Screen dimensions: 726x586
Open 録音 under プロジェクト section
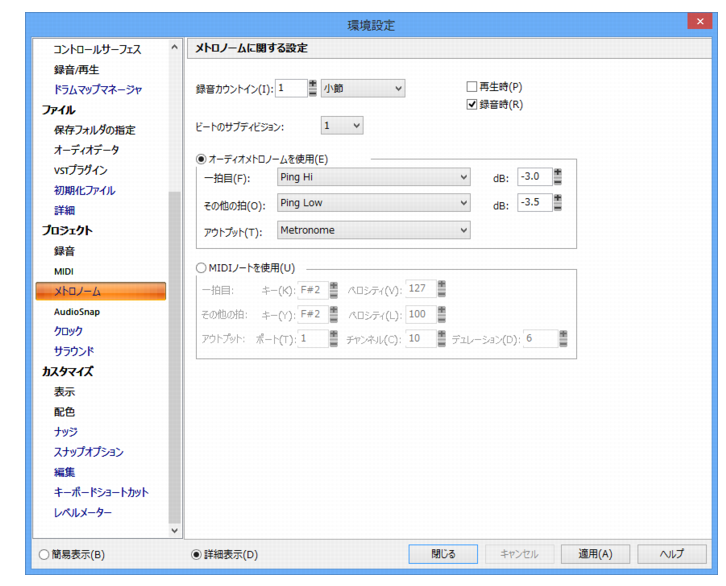[64, 251]
